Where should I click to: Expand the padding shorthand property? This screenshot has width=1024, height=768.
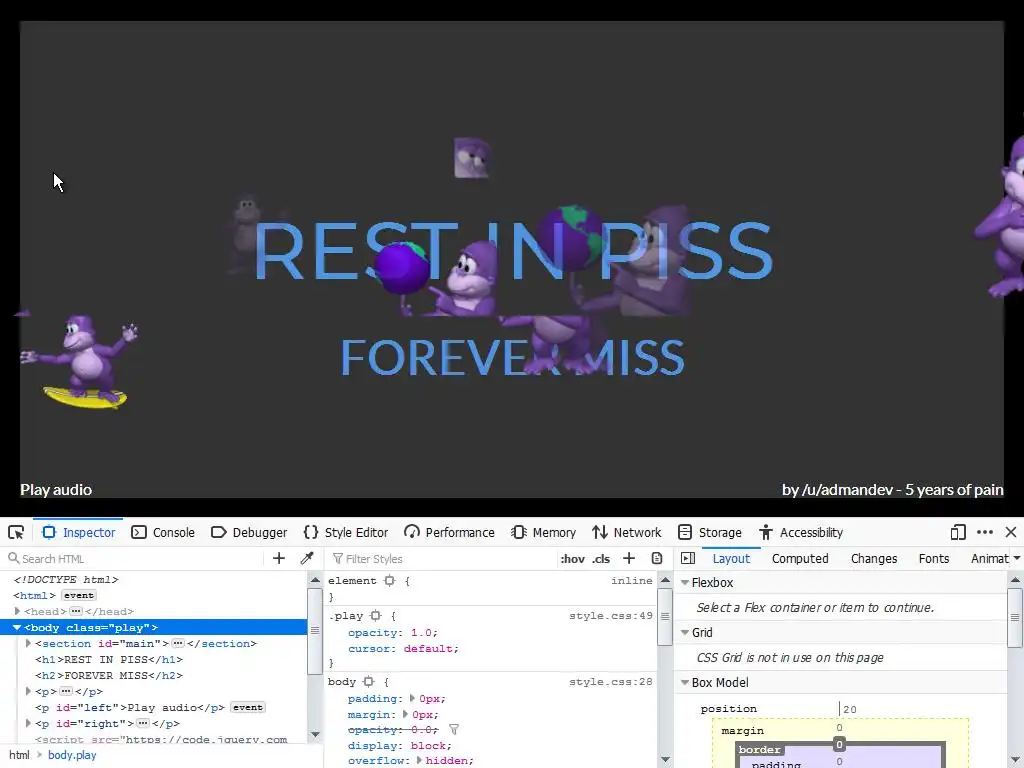click(x=412, y=699)
